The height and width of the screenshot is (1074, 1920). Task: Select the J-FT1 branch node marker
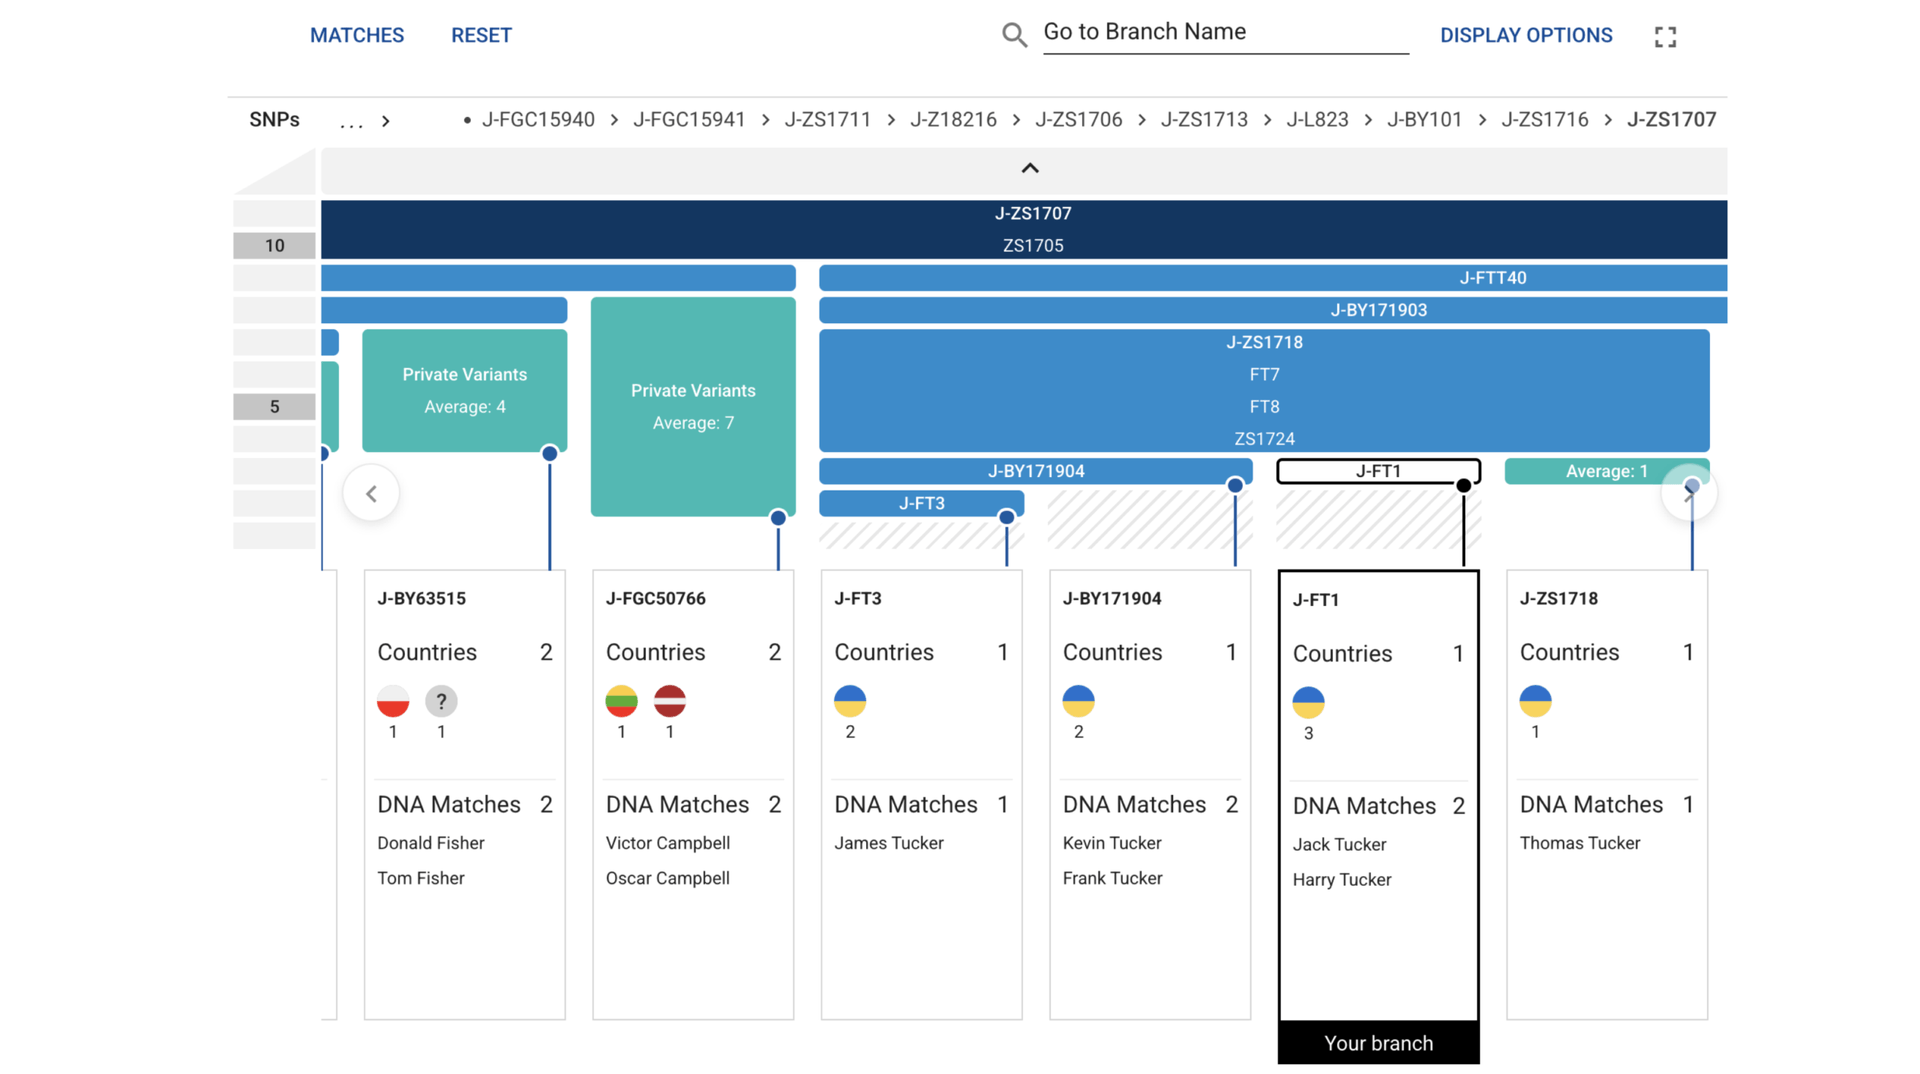point(1463,486)
